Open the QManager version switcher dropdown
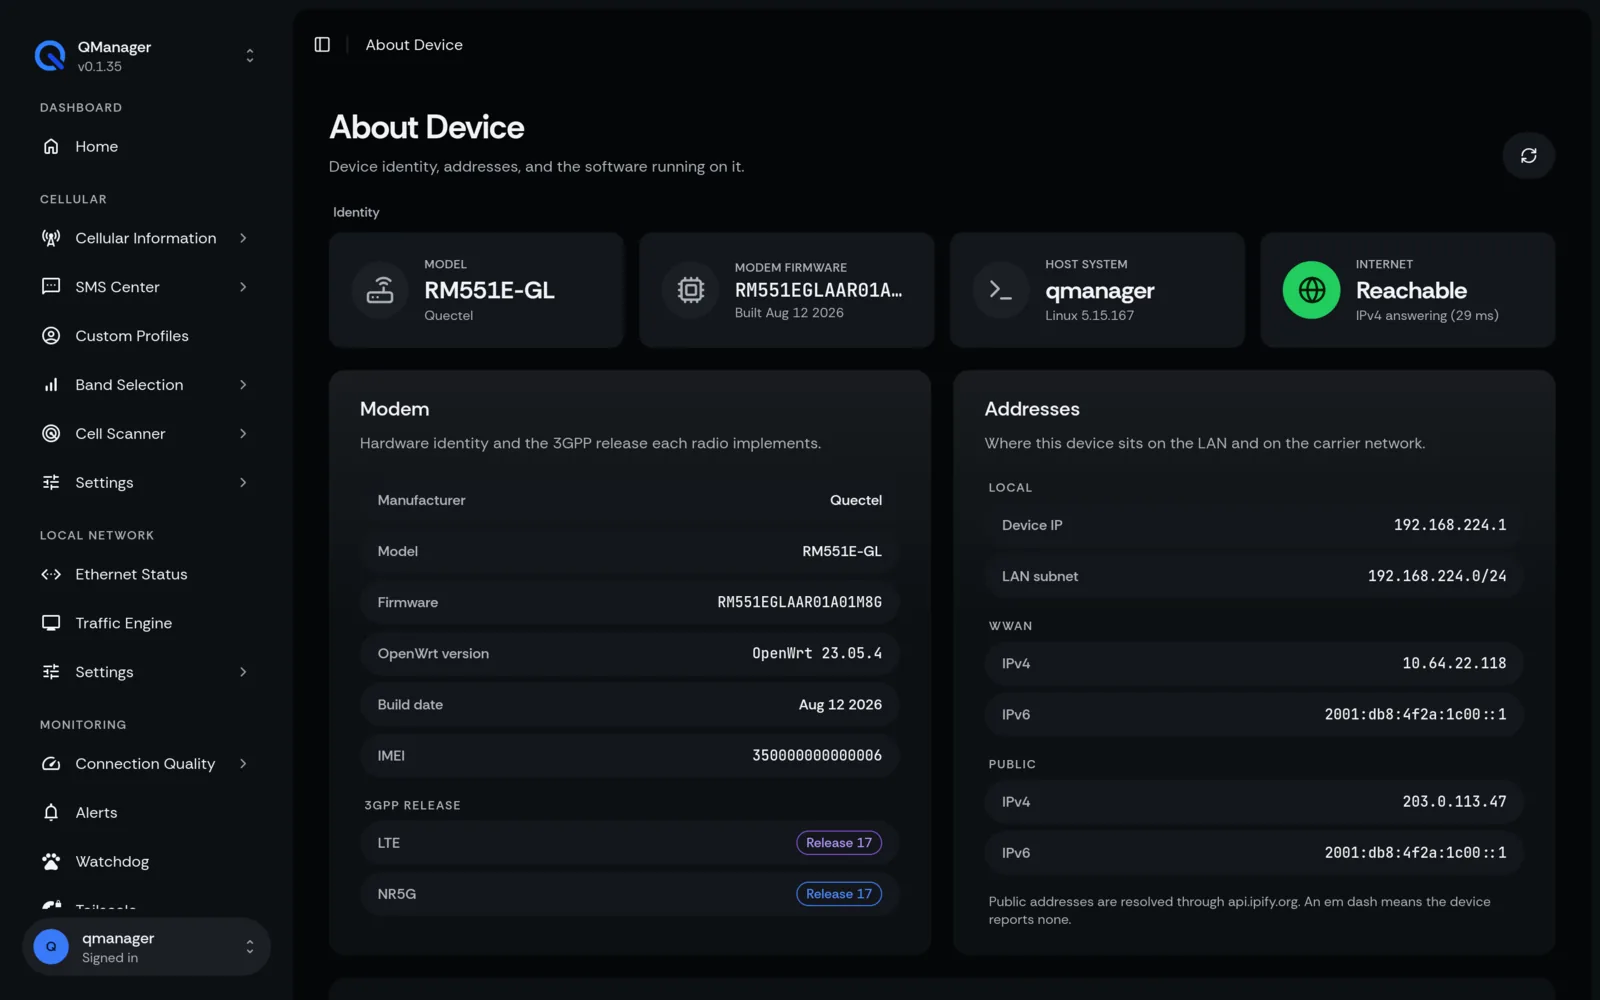 (x=250, y=56)
